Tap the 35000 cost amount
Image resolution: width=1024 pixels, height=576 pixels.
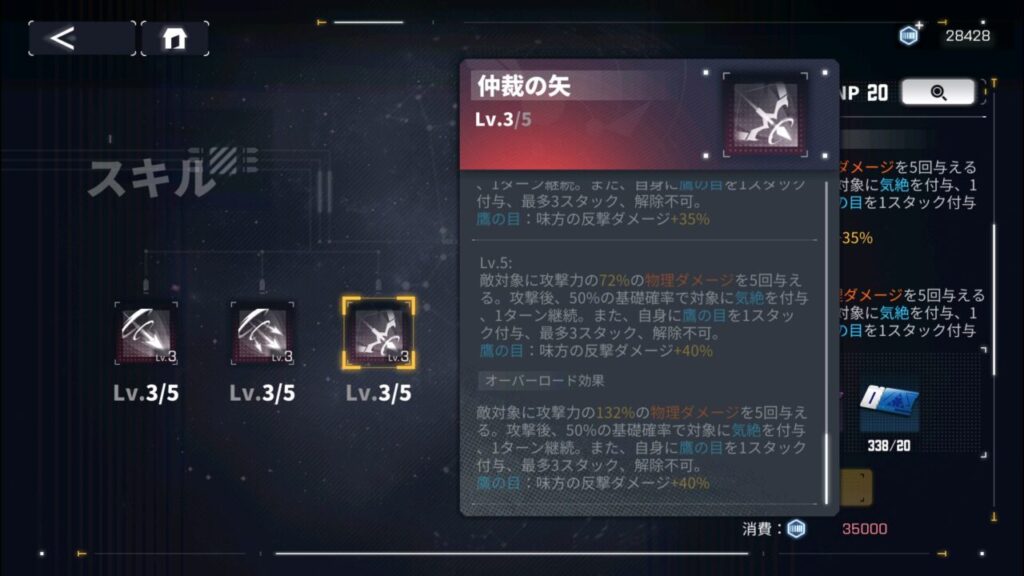(x=864, y=528)
